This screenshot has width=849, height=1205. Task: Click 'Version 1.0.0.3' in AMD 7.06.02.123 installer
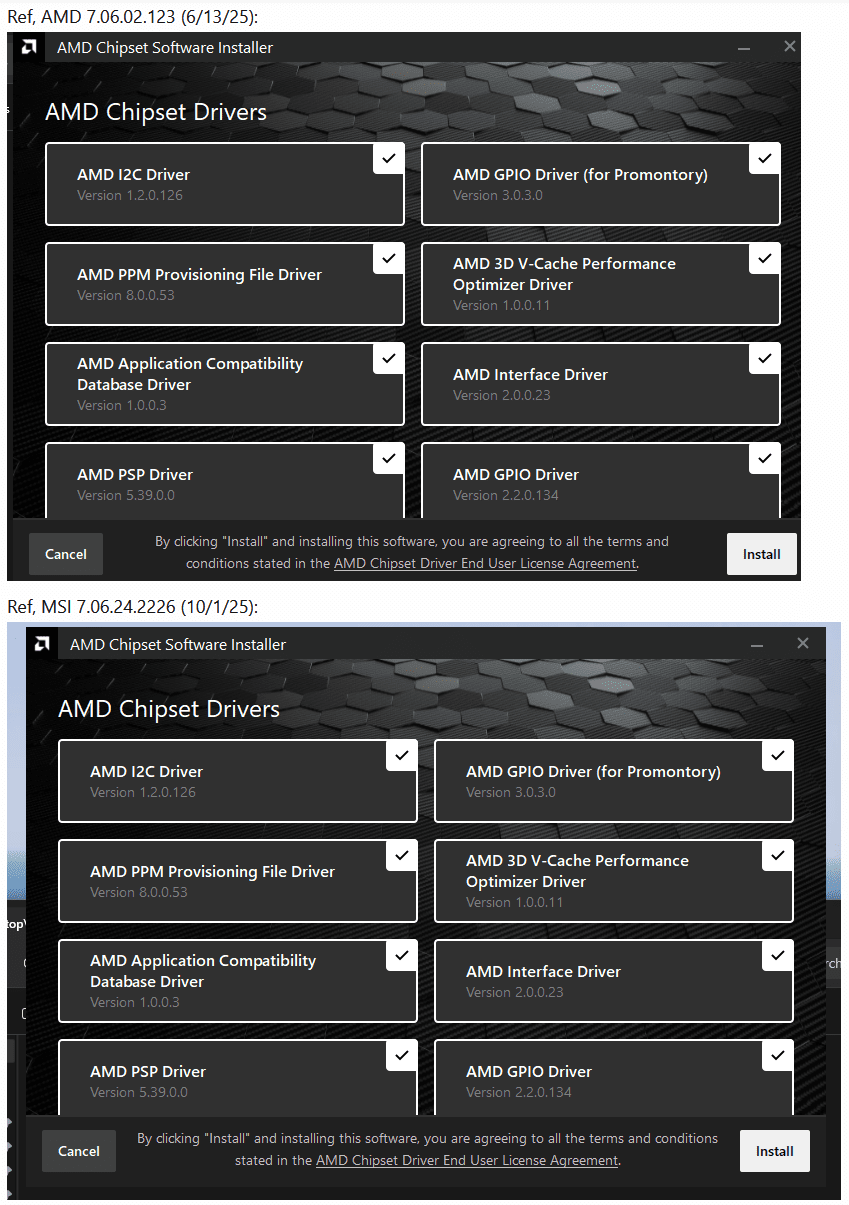click(x=122, y=405)
